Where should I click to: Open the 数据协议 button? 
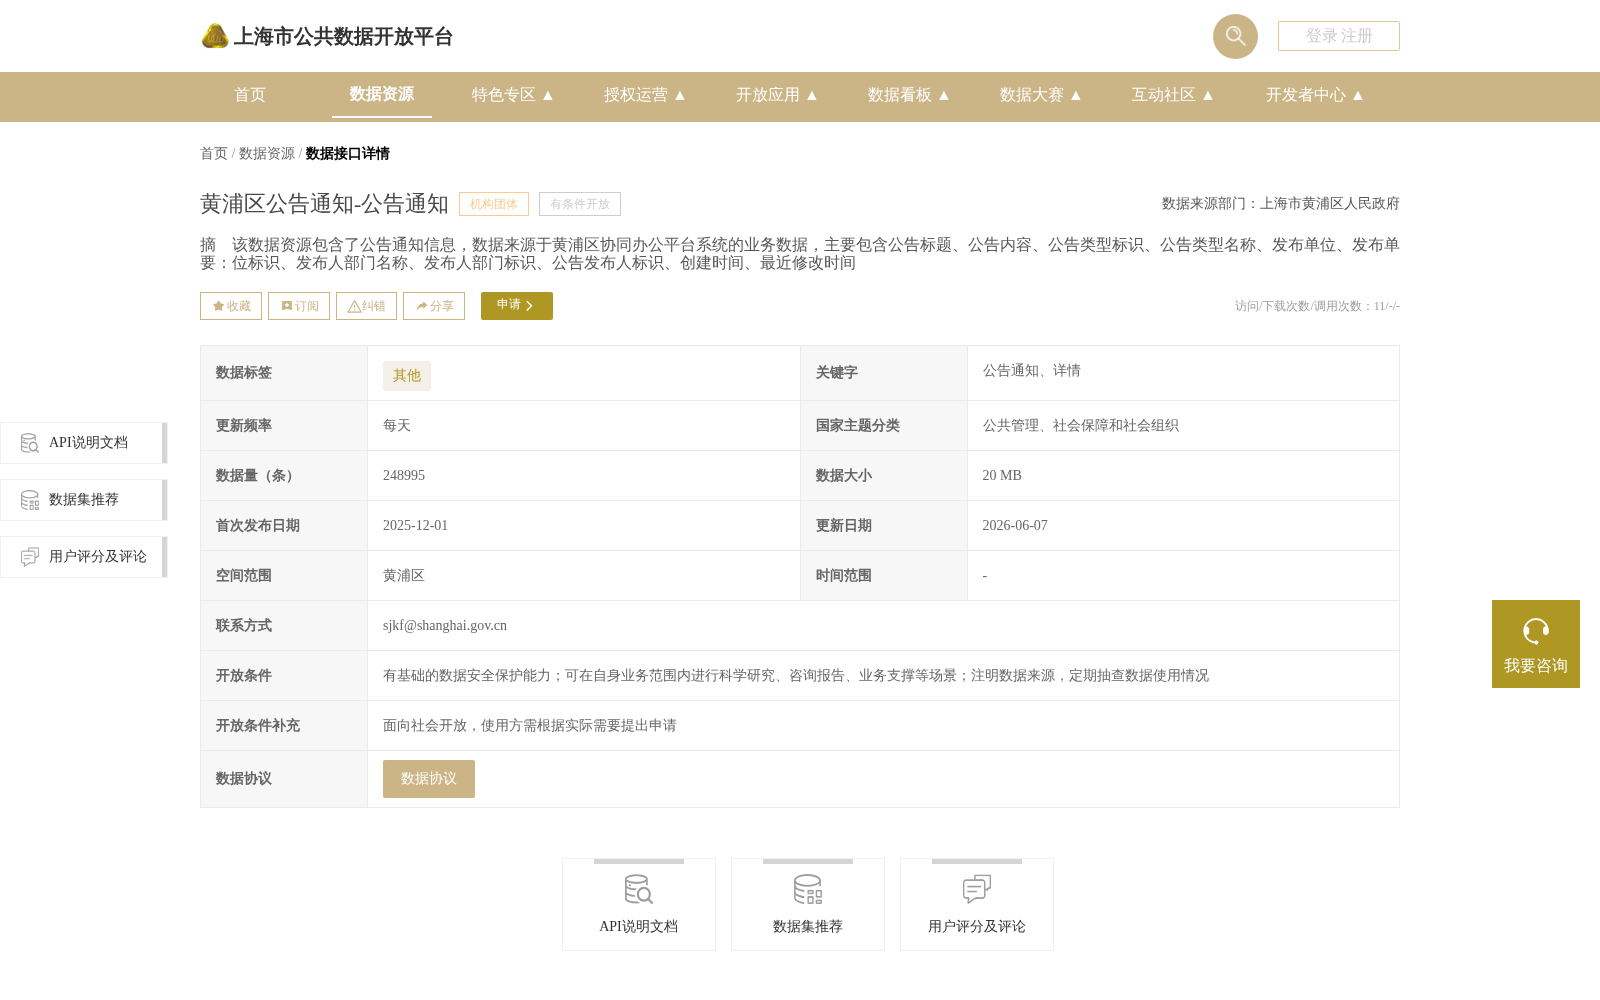coord(429,779)
